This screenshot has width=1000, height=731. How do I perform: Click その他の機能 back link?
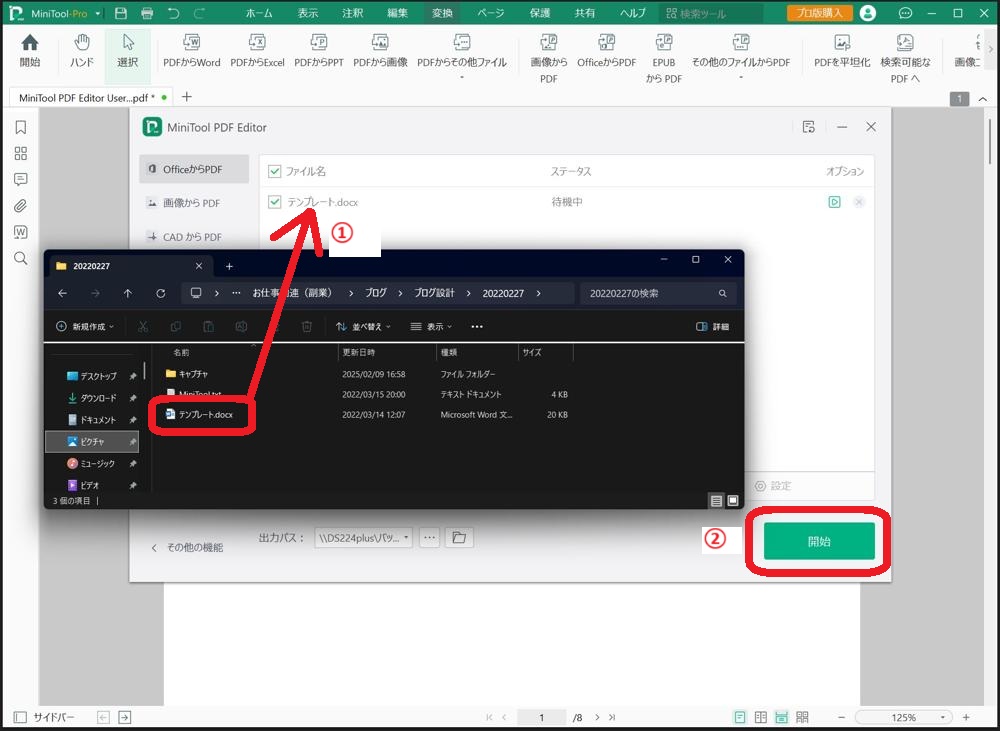(x=188, y=547)
